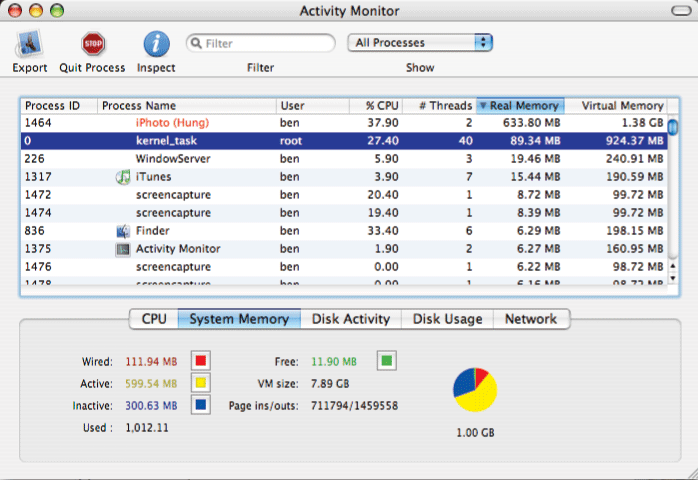Sort by the Process ID column header
This screenshot has width=698, height=480.
(x=59, y=106)
